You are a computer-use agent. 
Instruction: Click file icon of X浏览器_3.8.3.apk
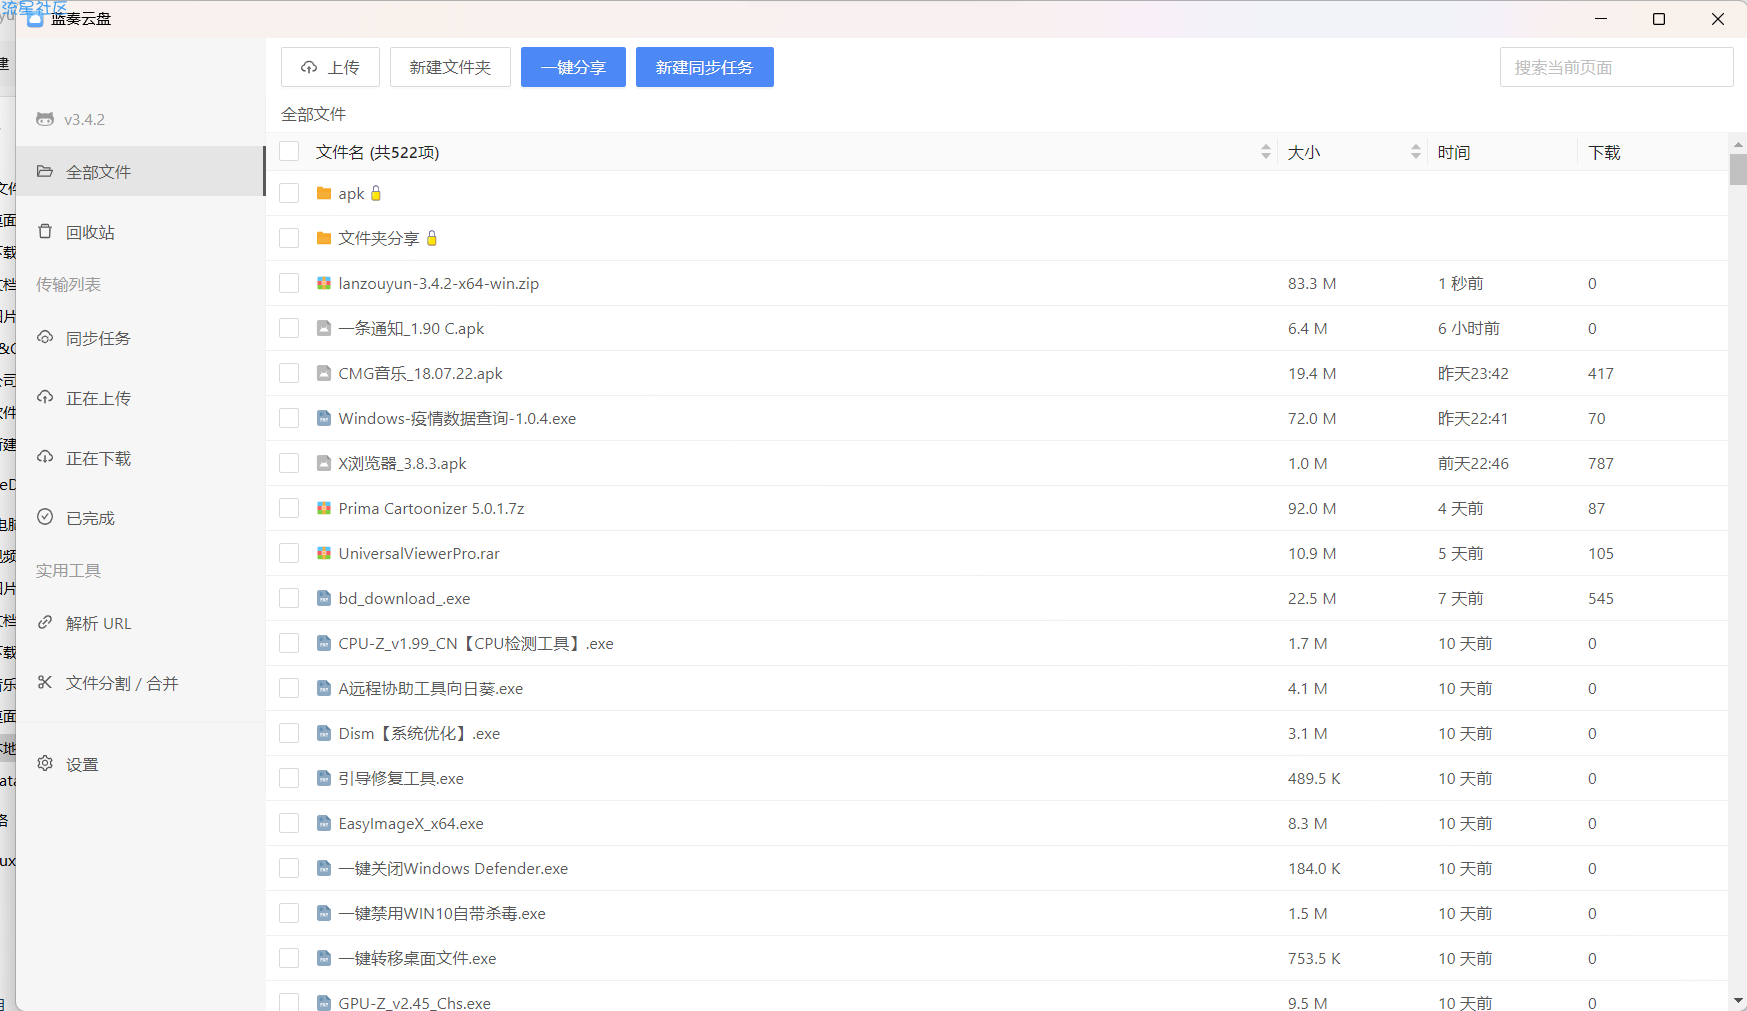tap(324, 463)
